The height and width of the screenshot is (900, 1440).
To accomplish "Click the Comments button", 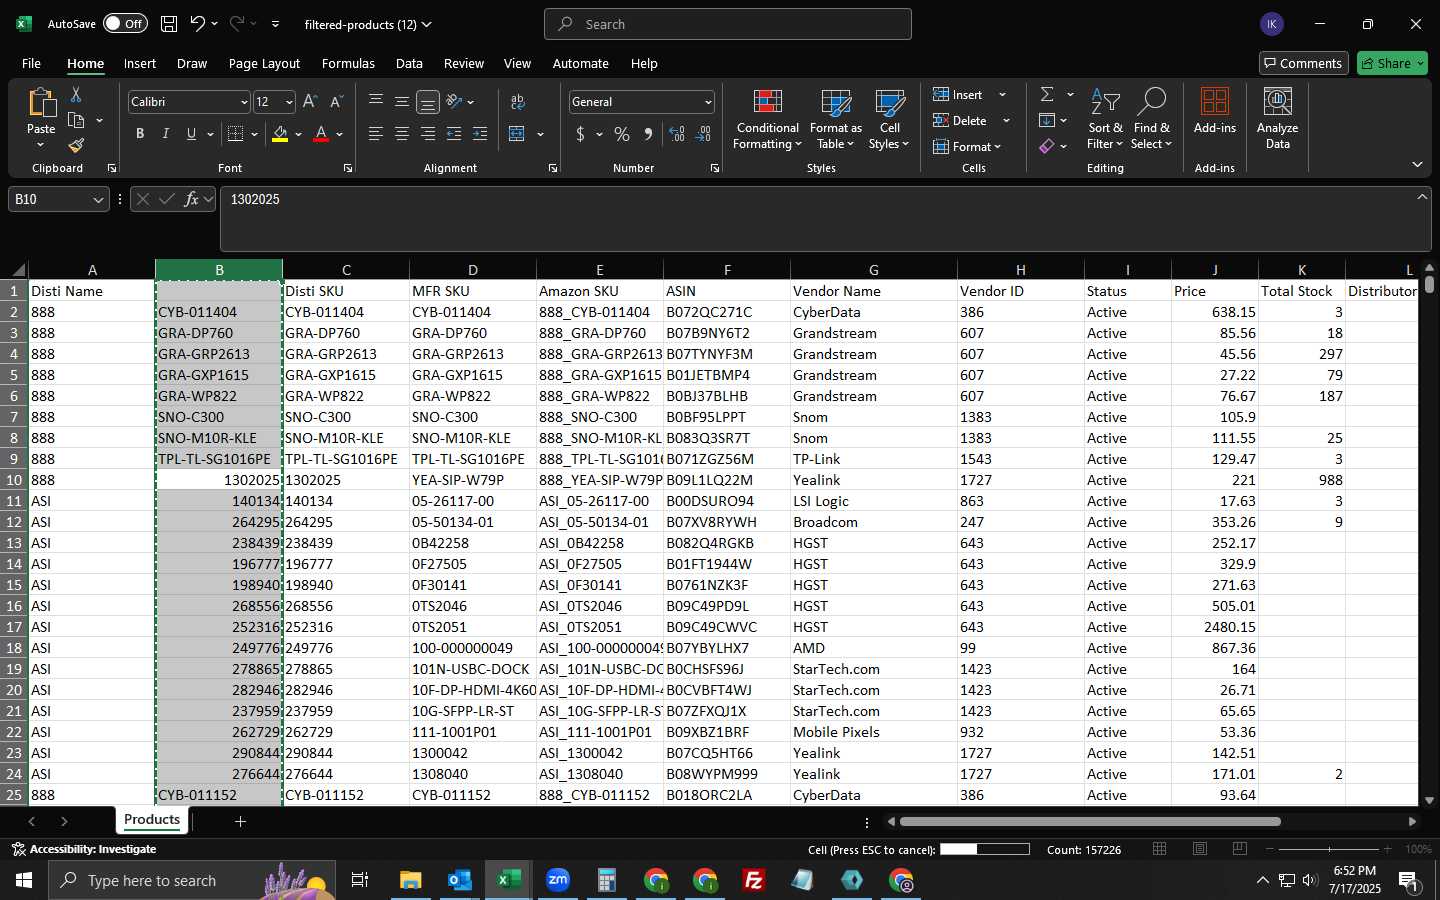I will click(x=1303, y=63).
